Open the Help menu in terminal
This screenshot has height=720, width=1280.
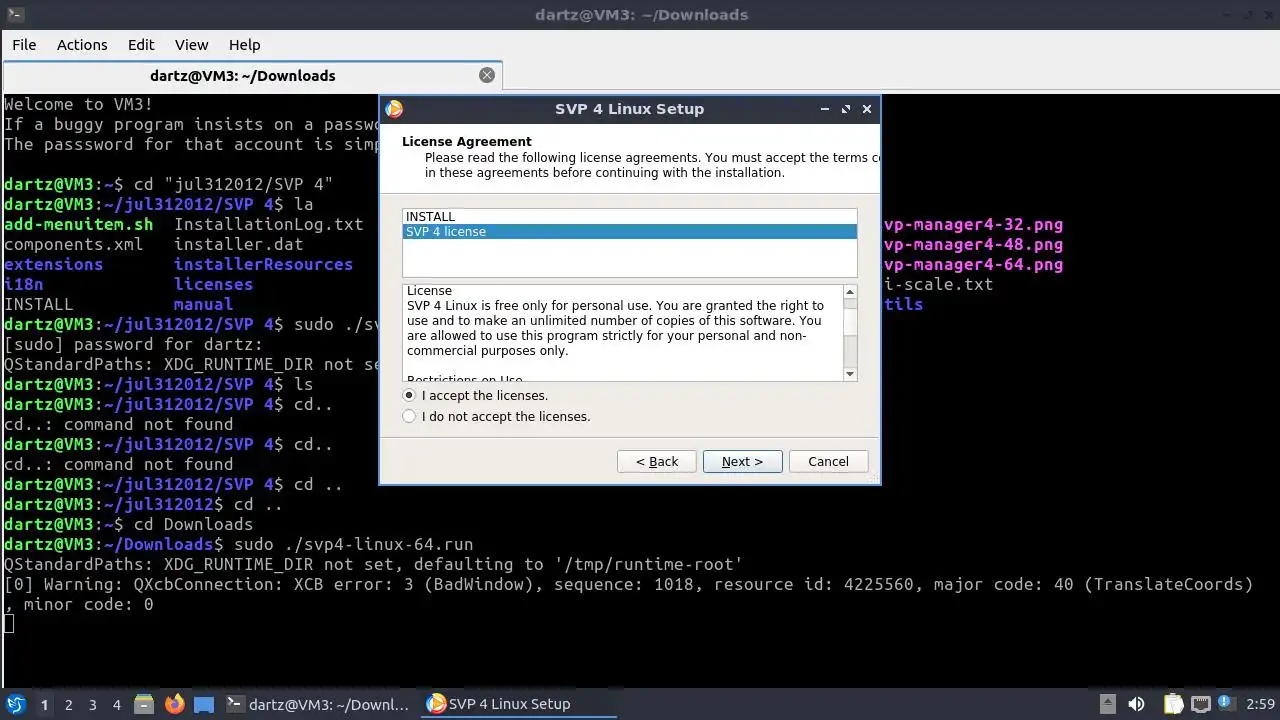click(x=245, y=44)
